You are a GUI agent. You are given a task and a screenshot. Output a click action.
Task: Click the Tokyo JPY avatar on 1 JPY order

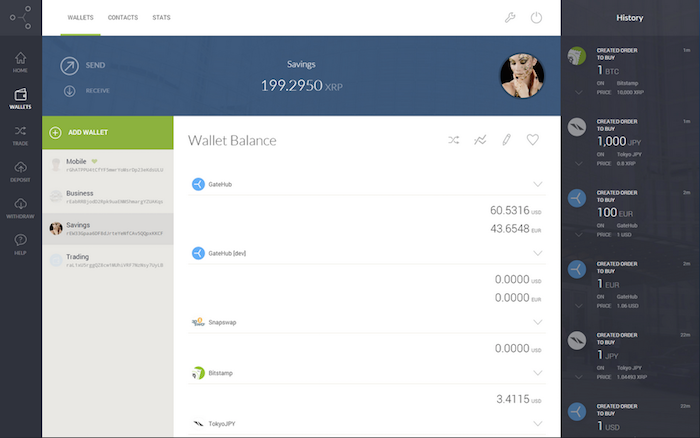[577, 340]
